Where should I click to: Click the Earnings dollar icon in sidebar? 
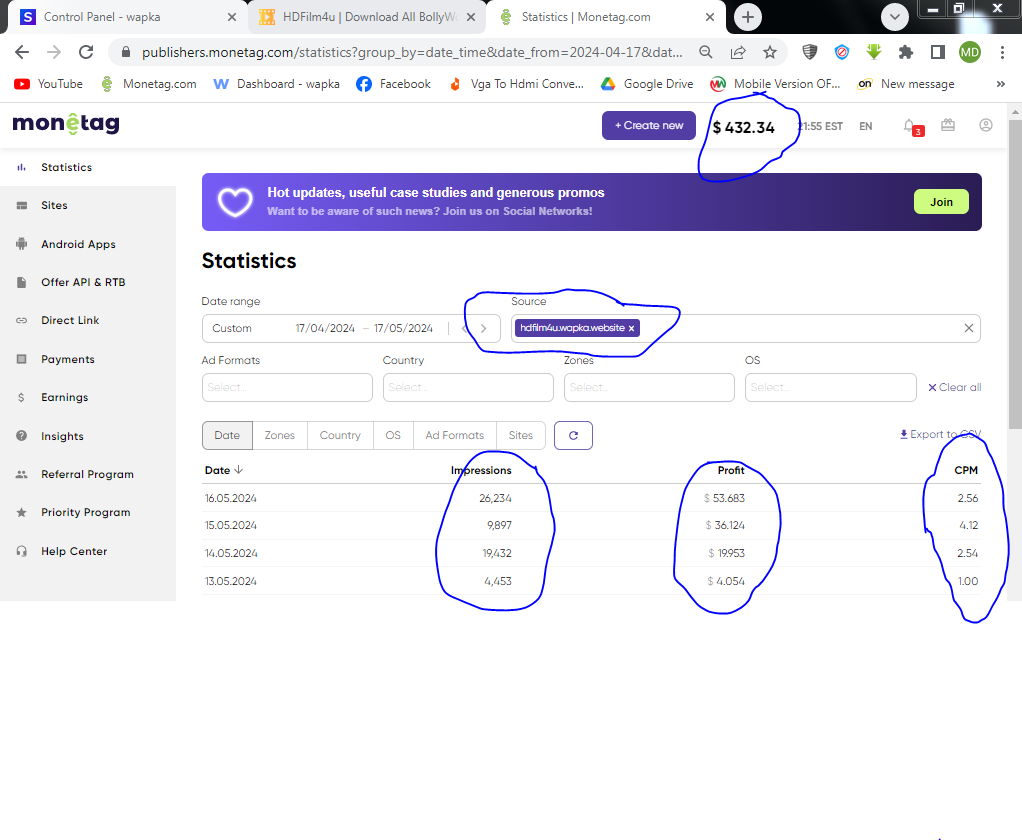[x=22, y=398]
